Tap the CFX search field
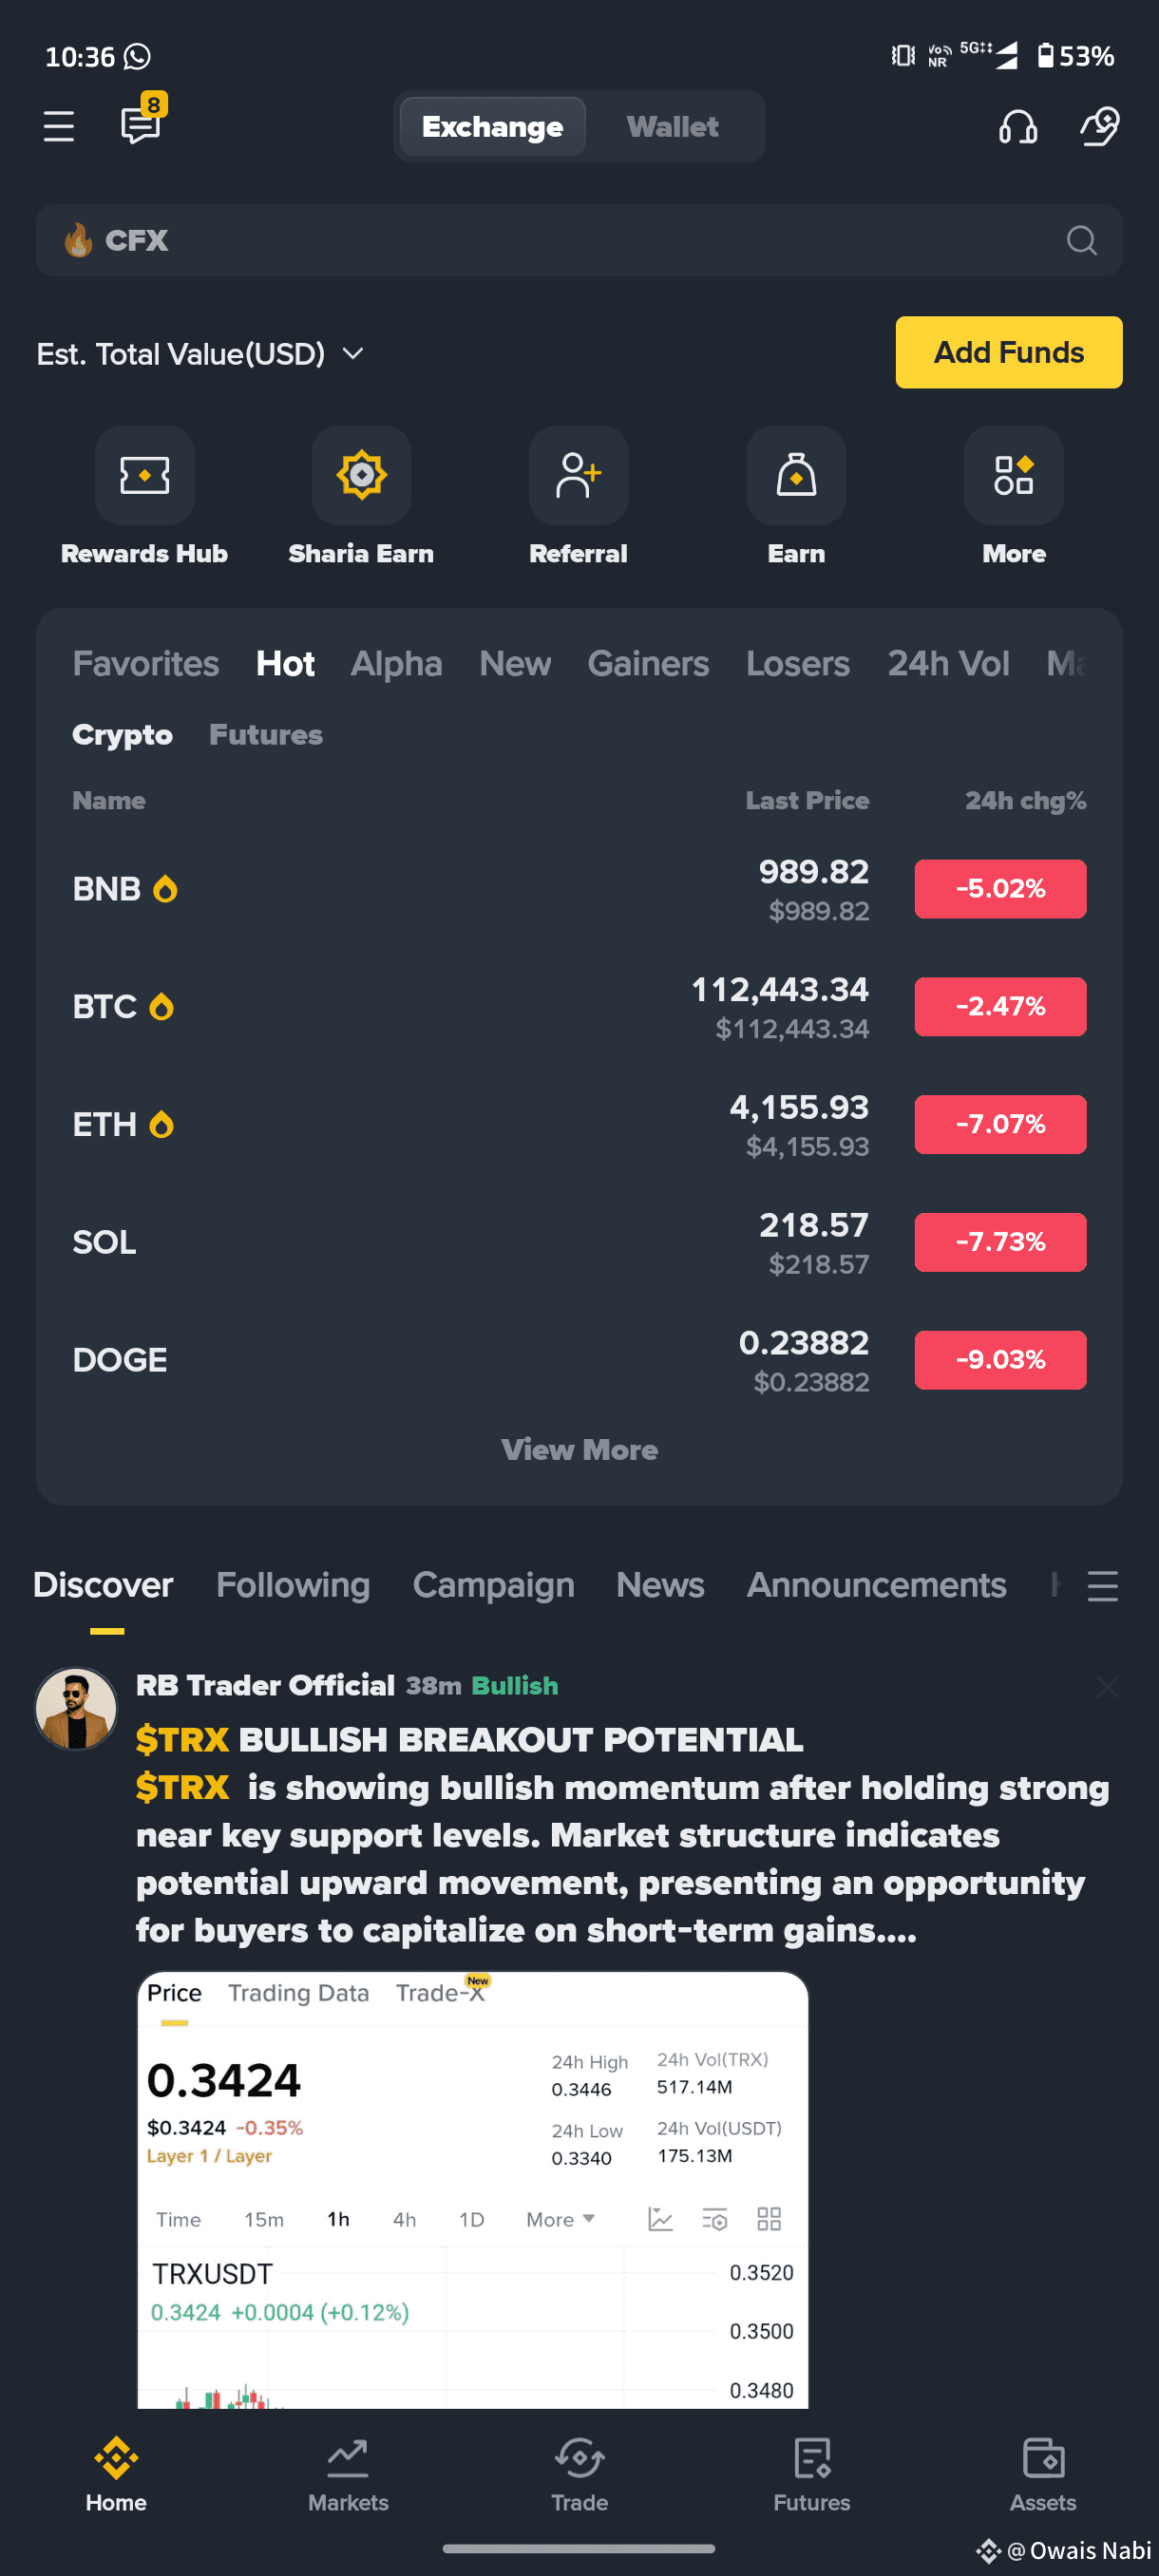This screenshot has width=1159, height=2576. [x=579, y=241]
